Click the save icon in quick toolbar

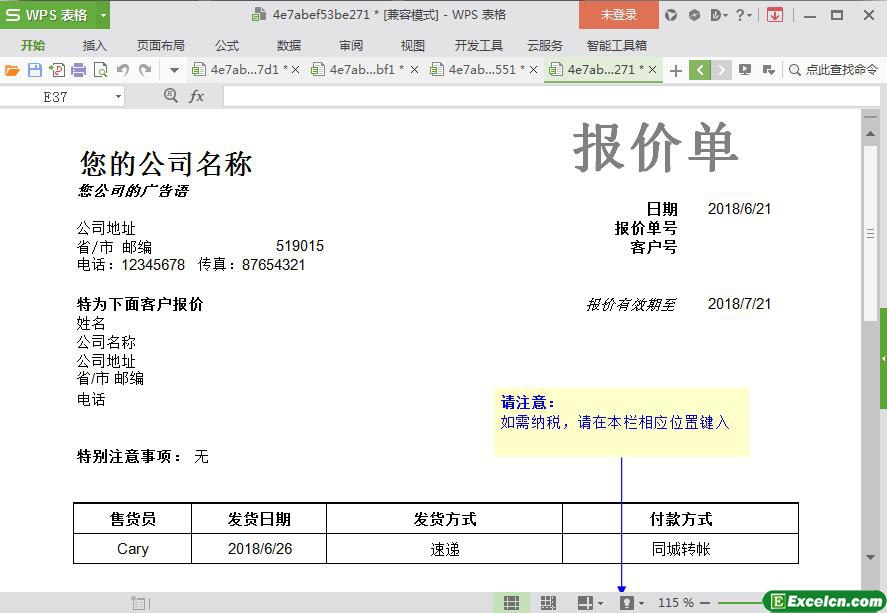click(x=35, y=70)
